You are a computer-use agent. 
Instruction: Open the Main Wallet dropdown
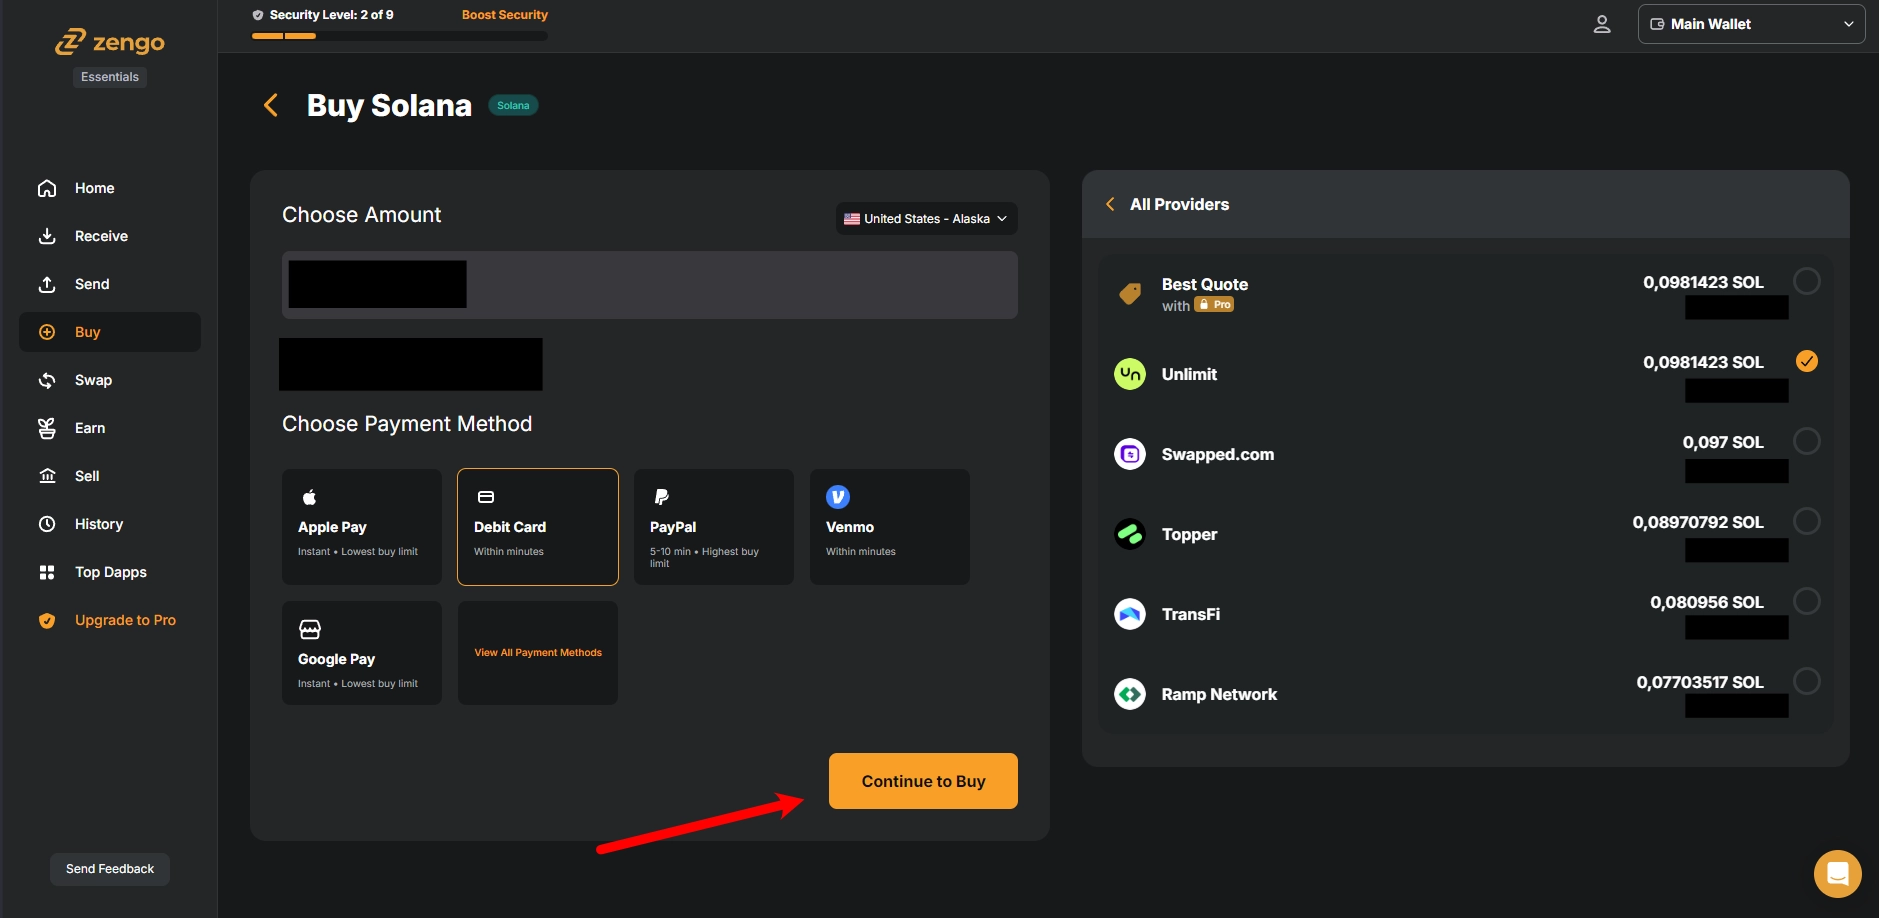click(1750, 24)
